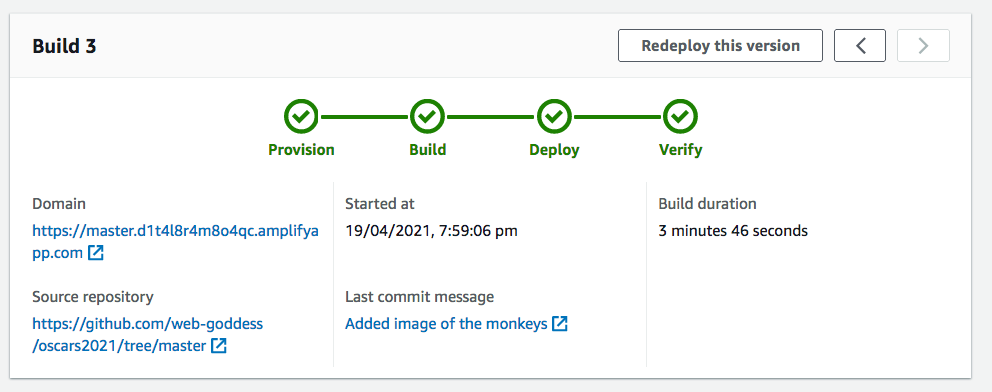Go to previous build with left chevron
The height and width of the screenshot is (392, 992).
(x=860, y=46)
